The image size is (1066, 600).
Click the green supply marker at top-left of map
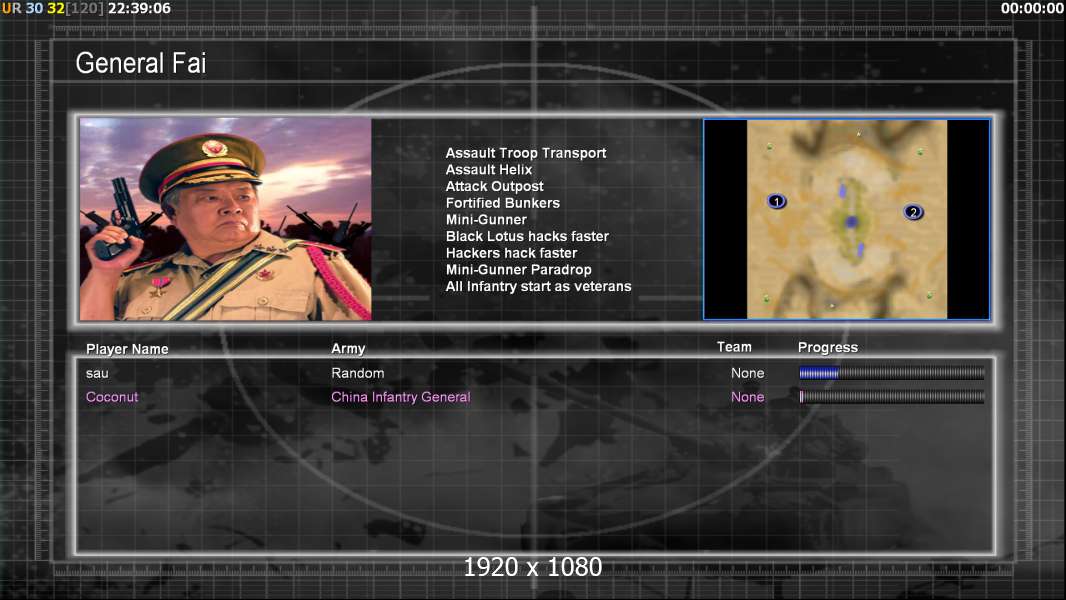click(769, 147)
